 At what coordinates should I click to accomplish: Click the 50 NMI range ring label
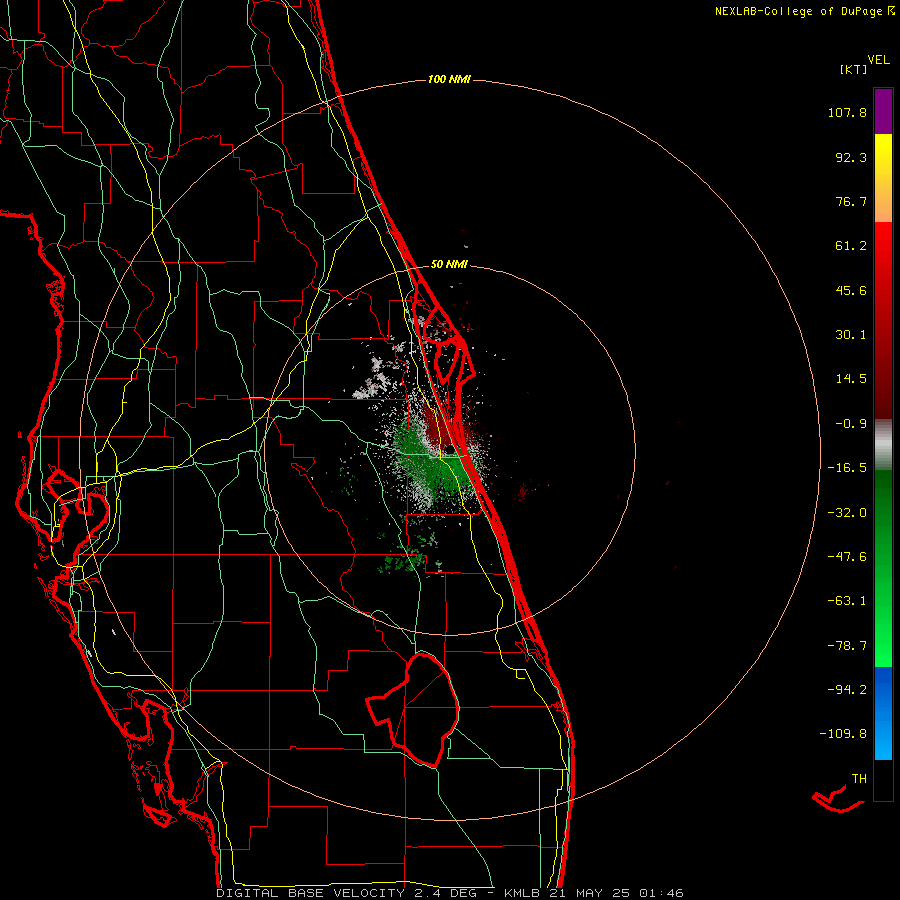coord(449,264)
